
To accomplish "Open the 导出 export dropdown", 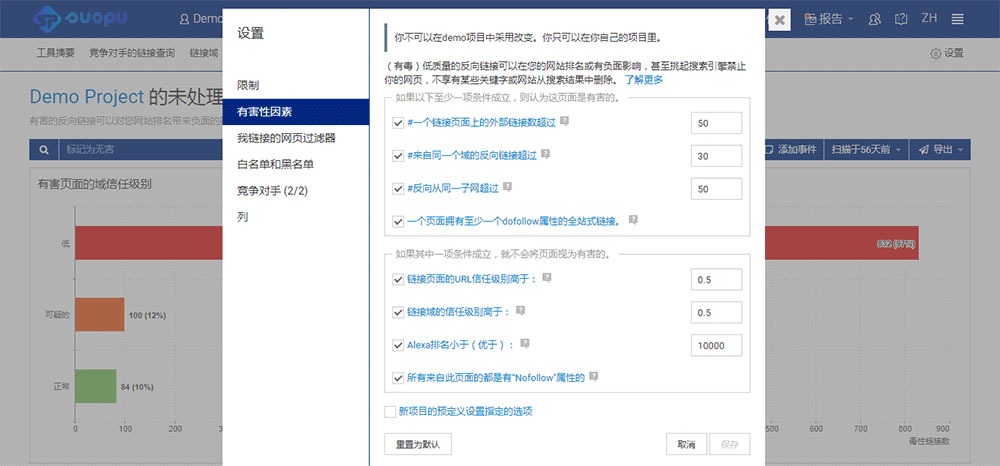I will click(x=941, y=150).
